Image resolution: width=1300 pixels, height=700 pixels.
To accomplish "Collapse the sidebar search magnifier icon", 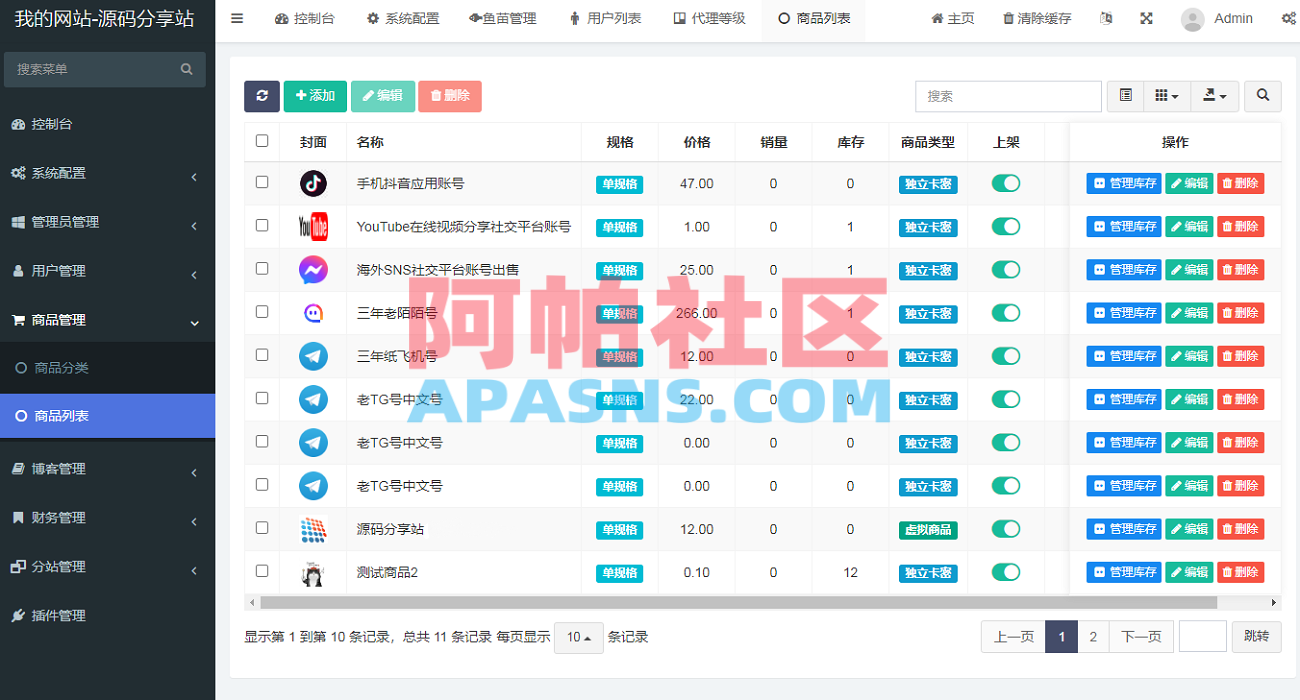I will (186, 69).
